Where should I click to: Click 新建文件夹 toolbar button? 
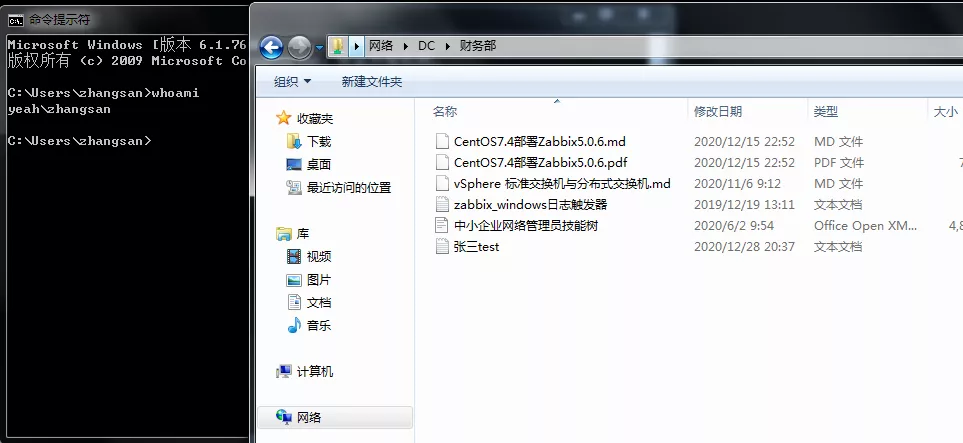pyautogui.click(x=371, y=81)
